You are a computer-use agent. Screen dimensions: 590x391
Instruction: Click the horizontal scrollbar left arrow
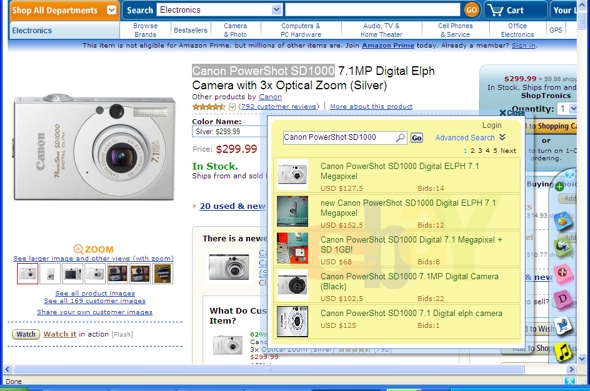click(8, 370)
